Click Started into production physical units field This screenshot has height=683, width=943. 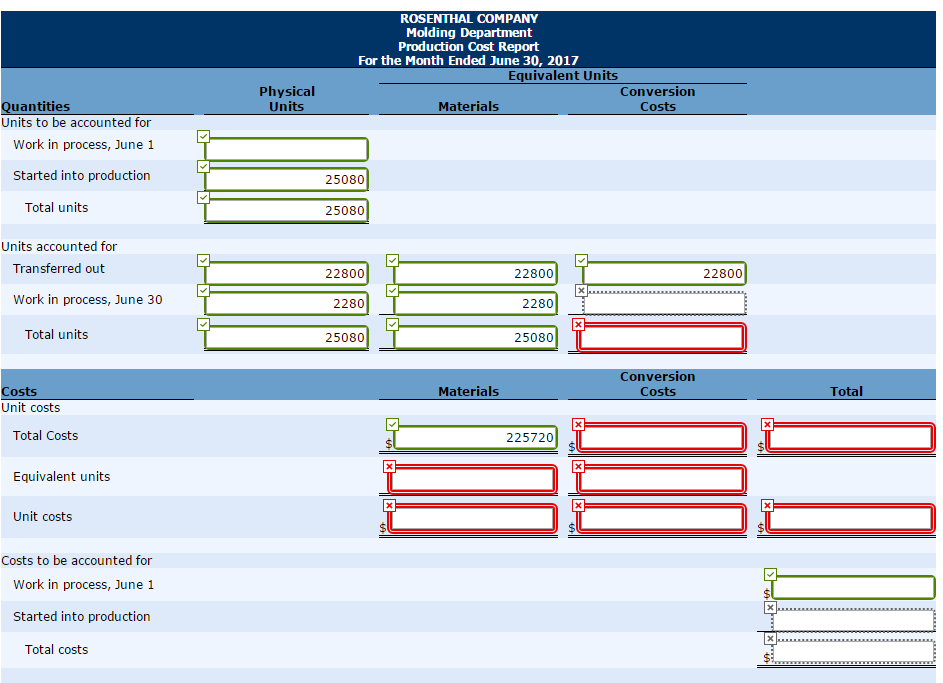click(287, 180)
